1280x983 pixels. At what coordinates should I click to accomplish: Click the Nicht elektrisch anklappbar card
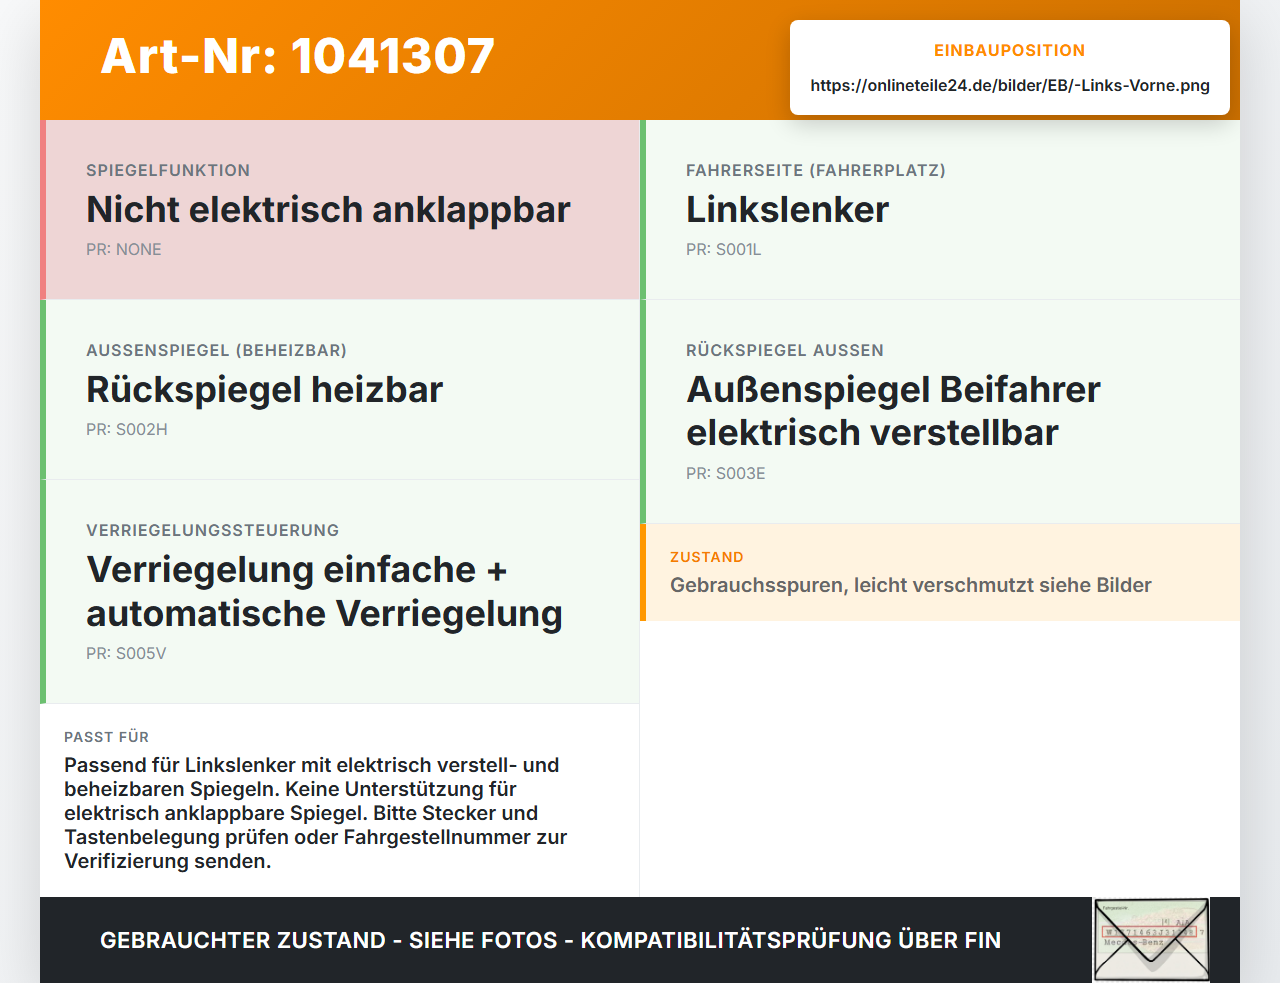tap(340, 210)
